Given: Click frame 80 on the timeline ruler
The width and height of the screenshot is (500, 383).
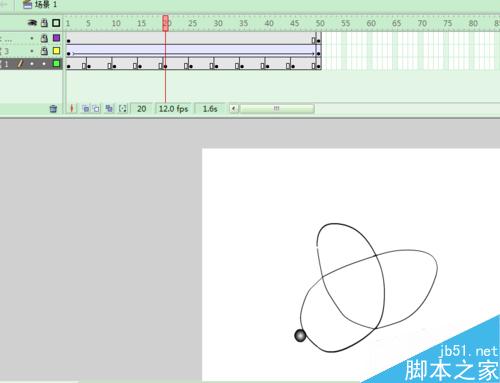Looking at the screenshot, I should tap(473, 23).
